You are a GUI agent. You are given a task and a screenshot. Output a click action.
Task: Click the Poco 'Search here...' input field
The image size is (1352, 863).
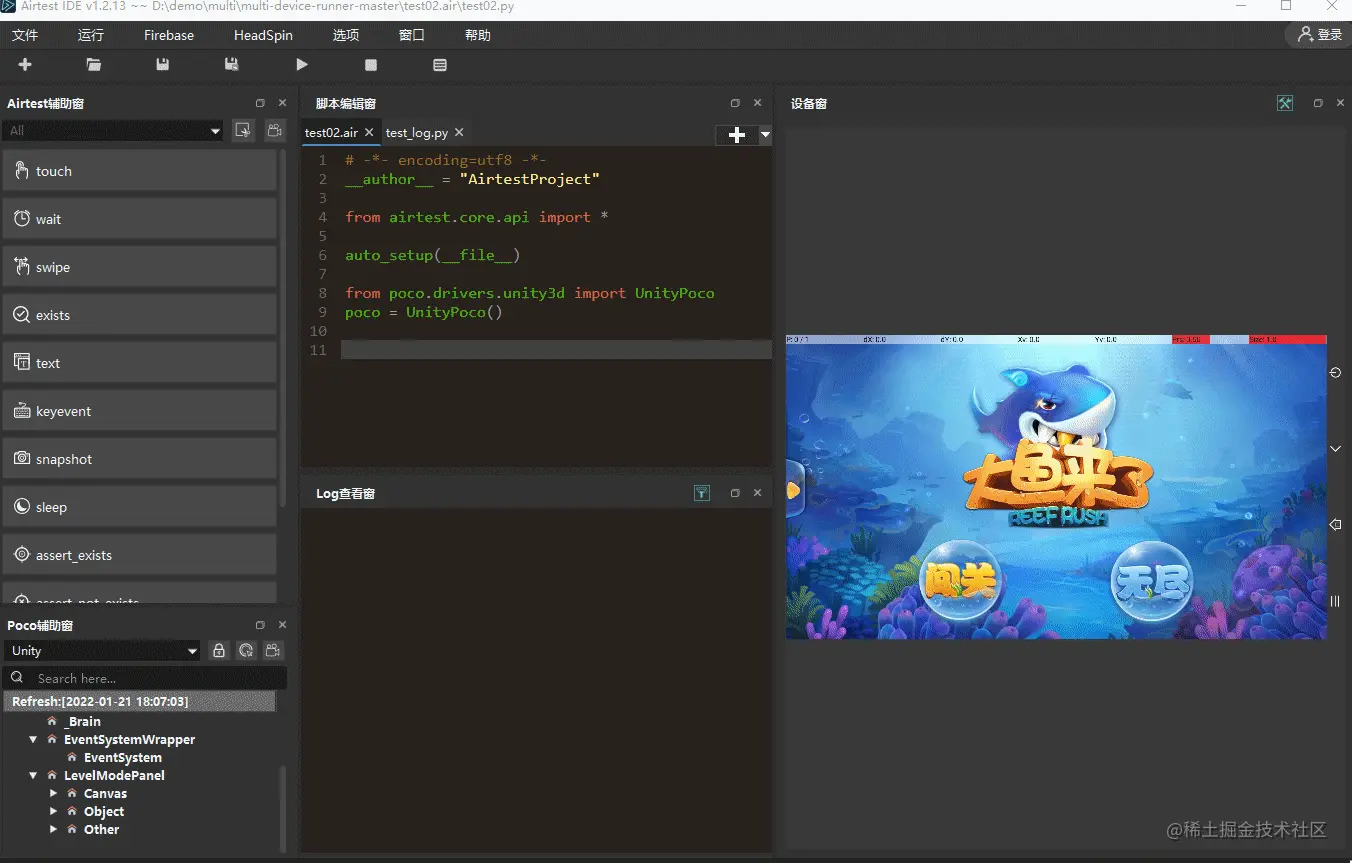coord(150,678)
